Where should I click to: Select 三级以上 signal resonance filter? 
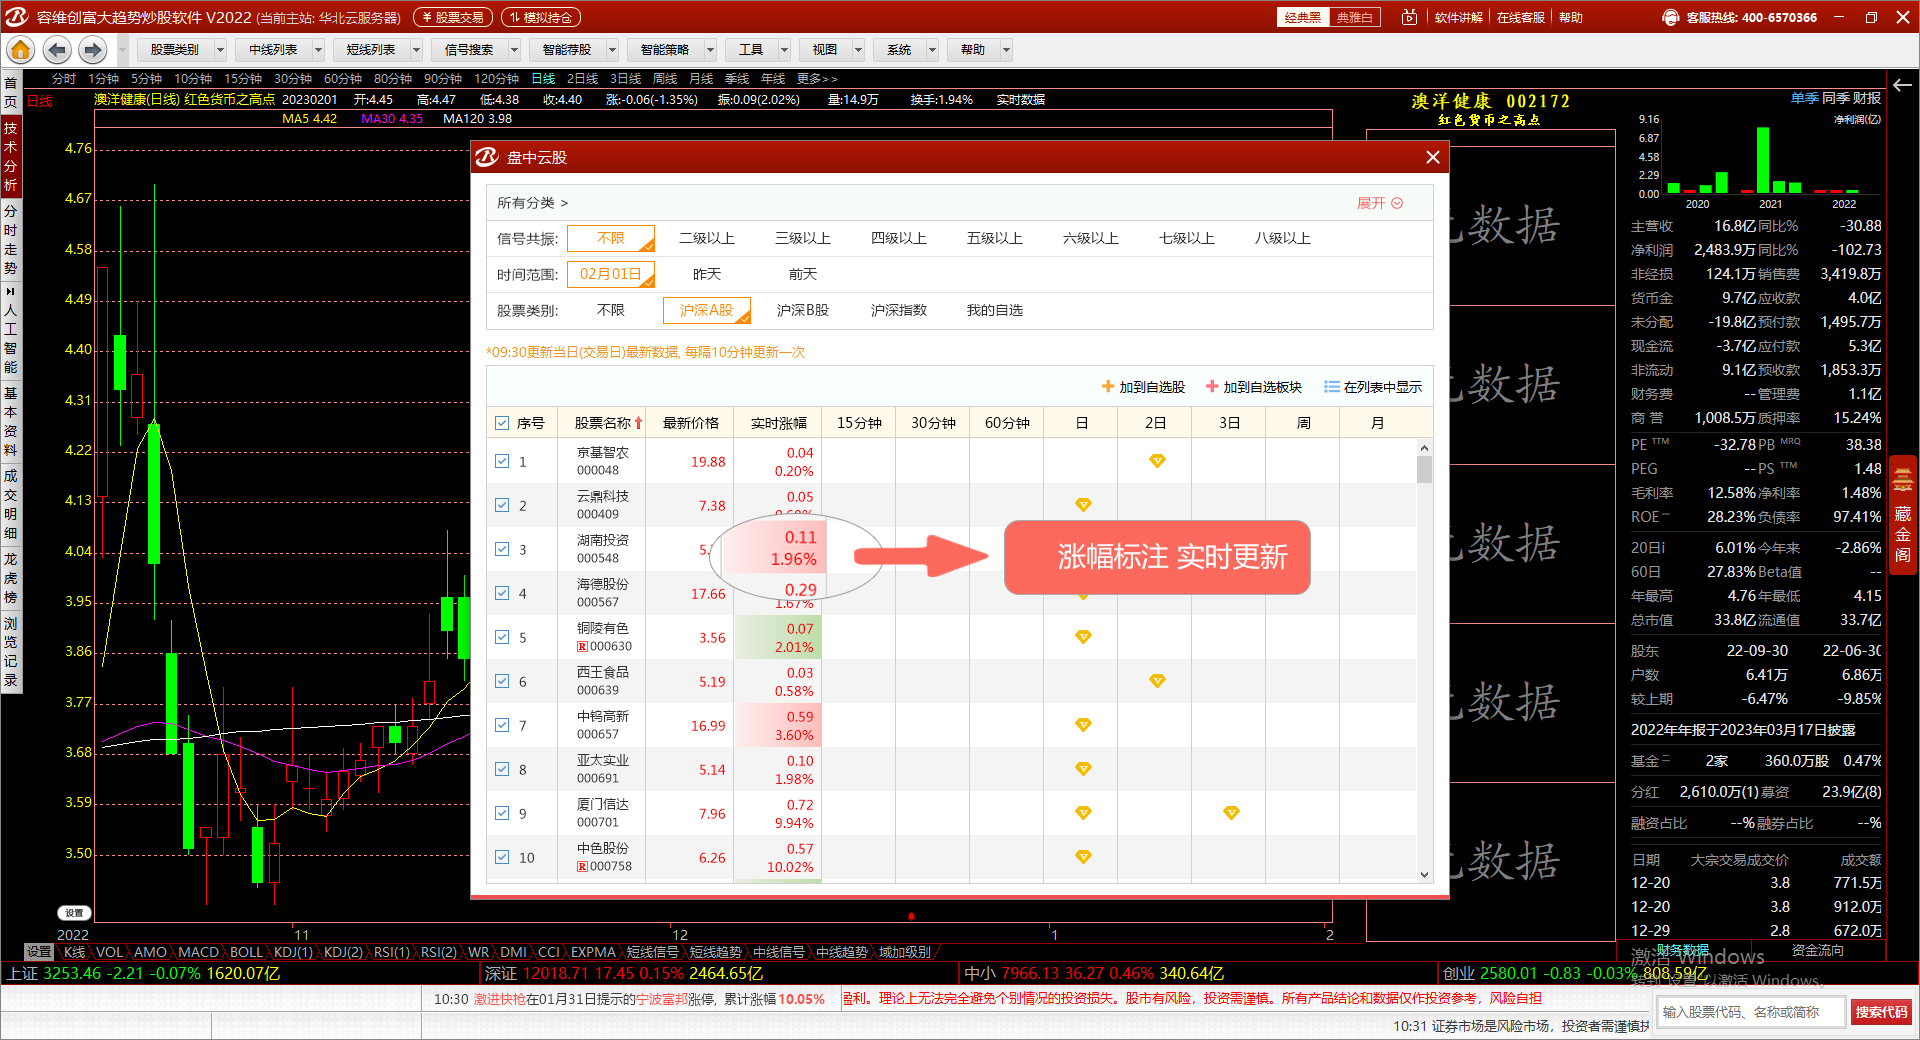click(x=803, y=238)
